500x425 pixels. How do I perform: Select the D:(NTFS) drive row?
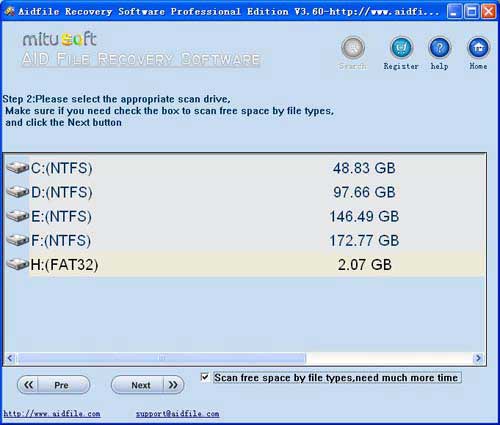pos(245,192)
